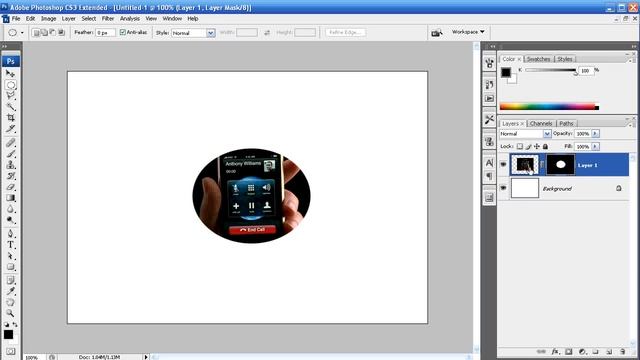
Task: Click the K grayscale slider
Action: click(x=551, y=71)
